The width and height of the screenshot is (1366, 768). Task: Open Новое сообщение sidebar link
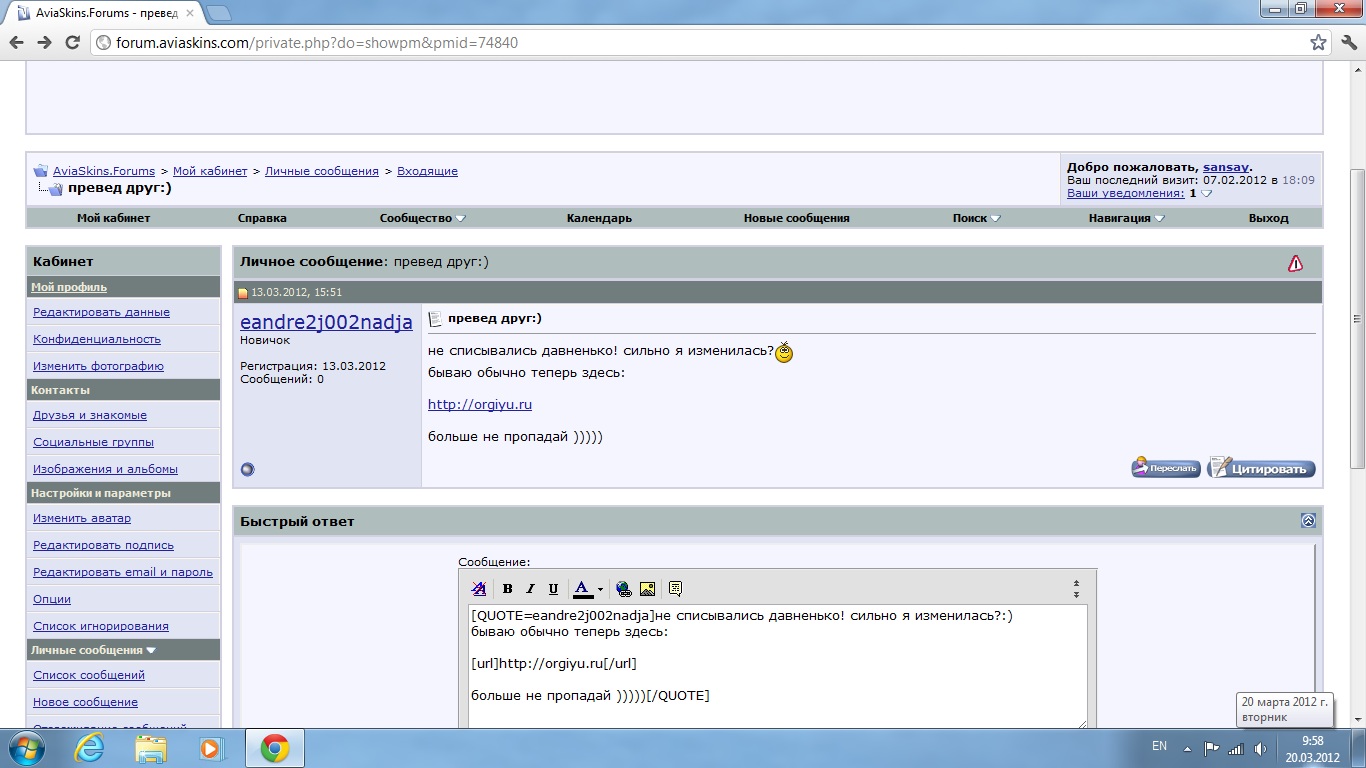[x=85, y=702]
